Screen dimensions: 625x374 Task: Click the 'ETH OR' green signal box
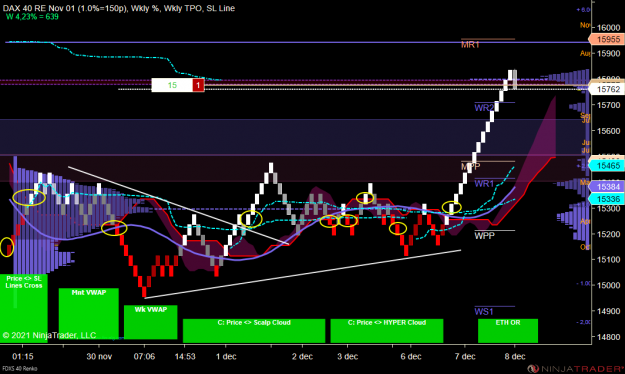point(508,331)
